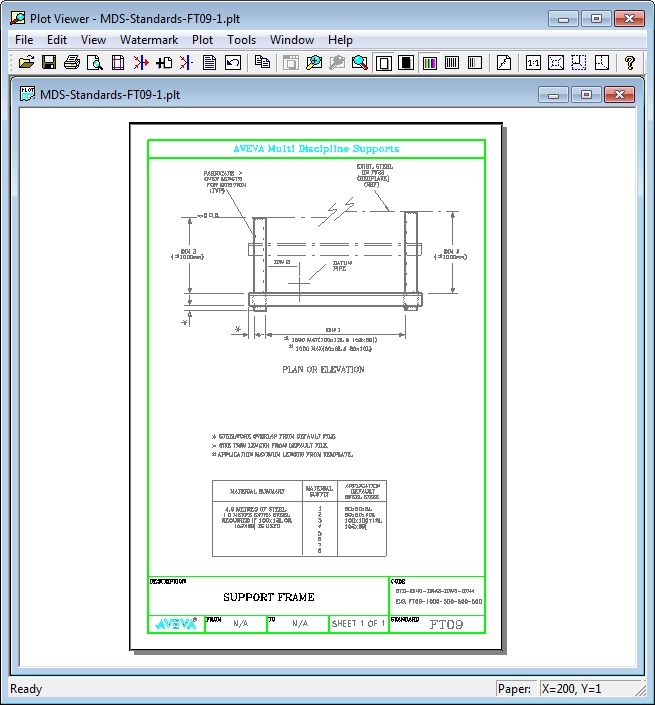Click the magnifier zoom tool icon

pyautogui.click(x=359, y=62)
